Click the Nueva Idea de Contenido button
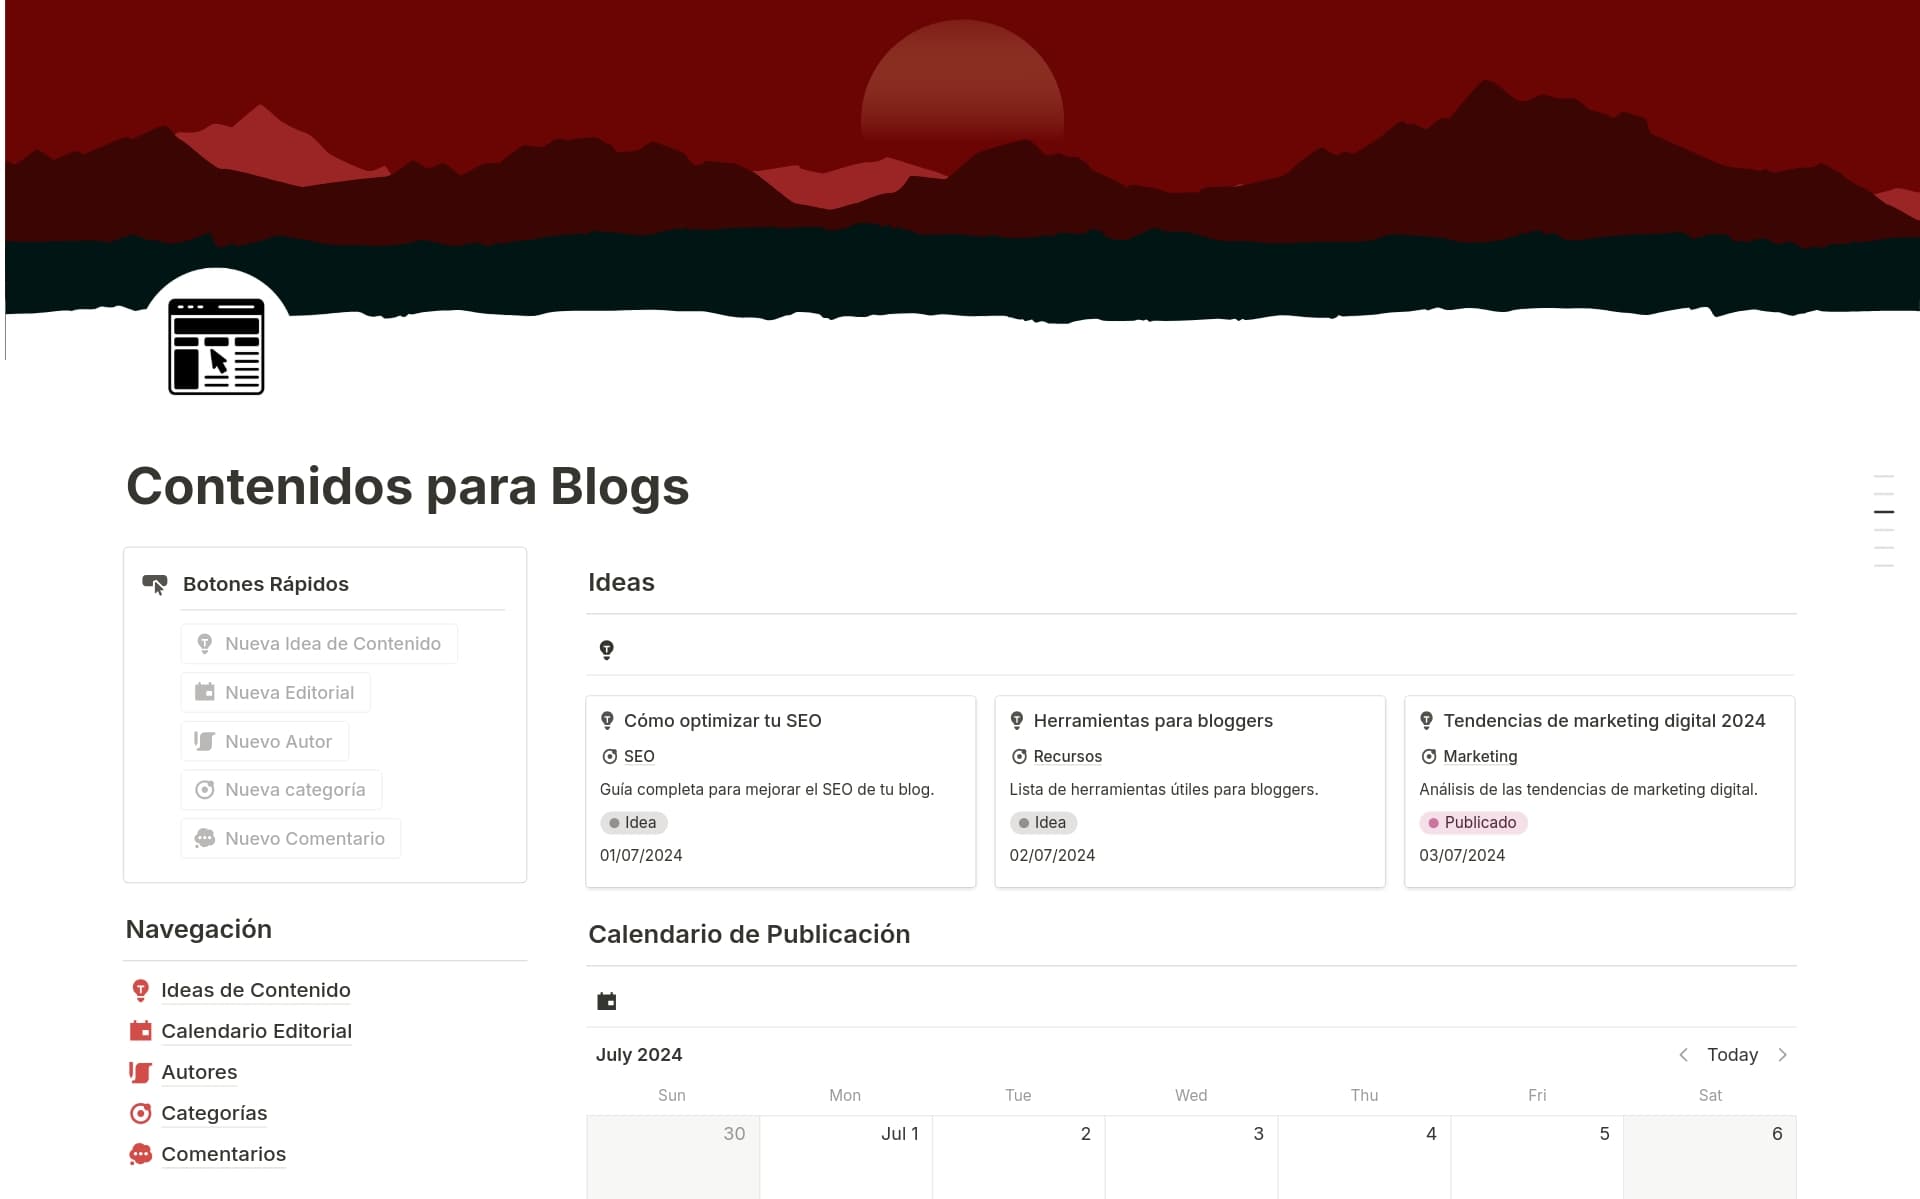The height and width of the screenshot is (1199, 1920). click(318, 643)
